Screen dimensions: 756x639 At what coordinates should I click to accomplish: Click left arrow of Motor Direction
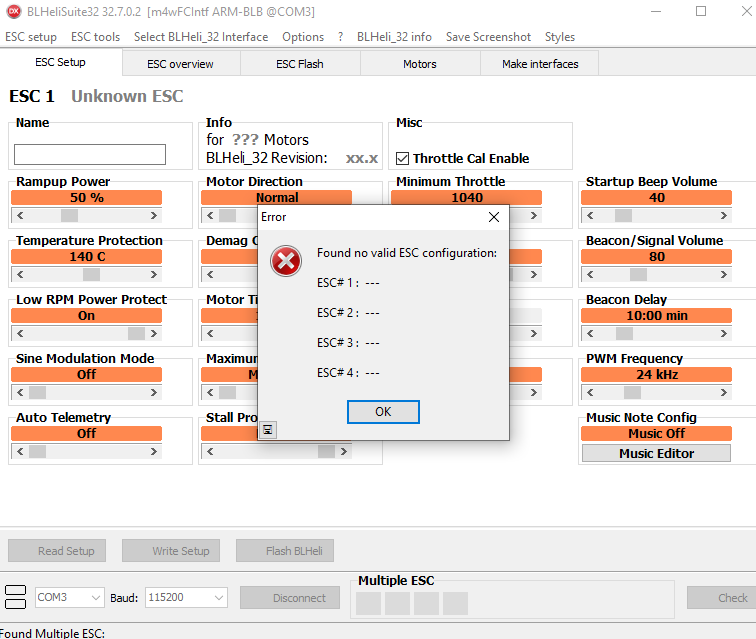210,216
